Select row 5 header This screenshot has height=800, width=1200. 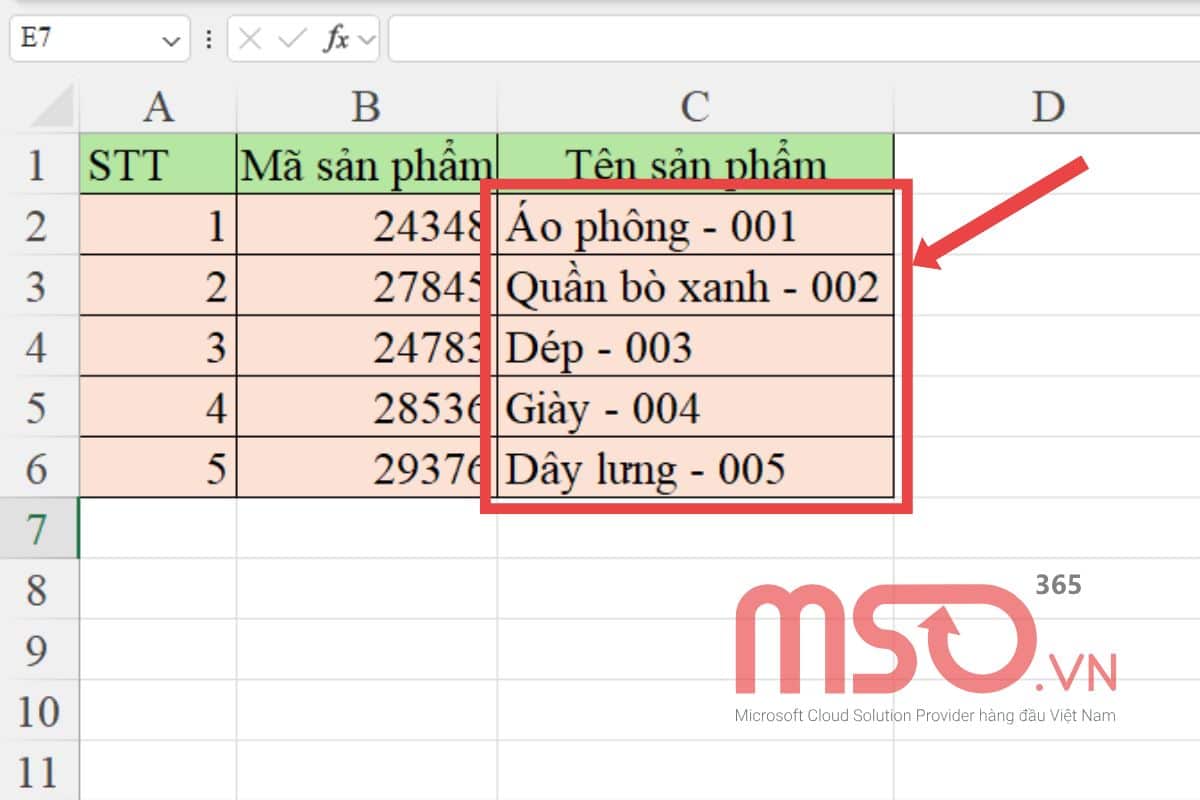(x=39, y=408)
